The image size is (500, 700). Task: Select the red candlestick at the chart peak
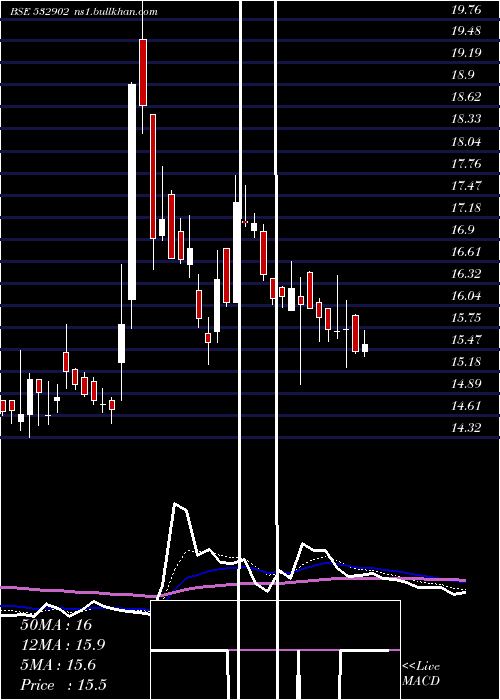click(x=143, y=72)
